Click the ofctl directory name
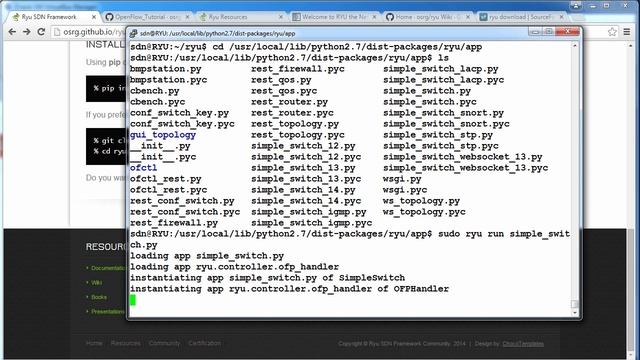 143,168
